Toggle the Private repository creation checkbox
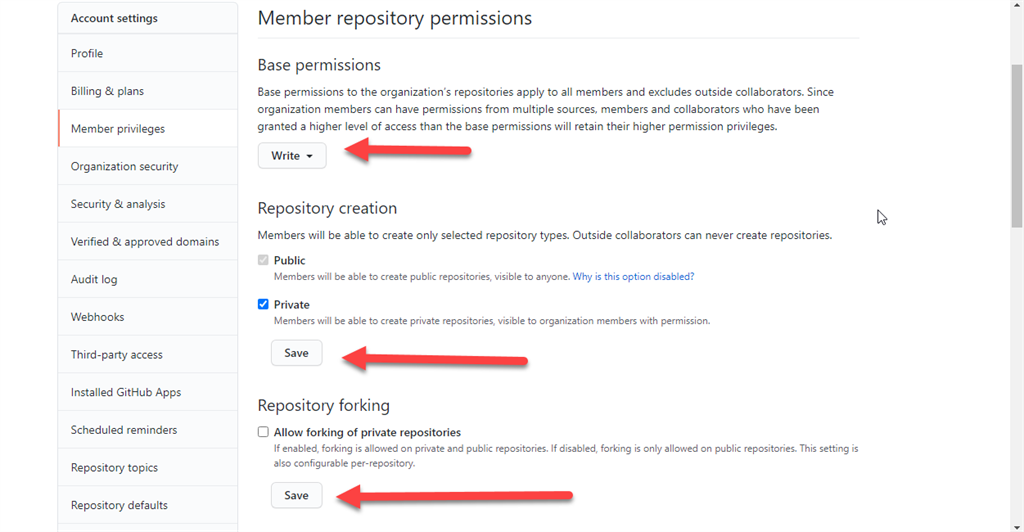The height and width of the screenshot is (532, 1024). pyautogui.click(x=264, y=304)
